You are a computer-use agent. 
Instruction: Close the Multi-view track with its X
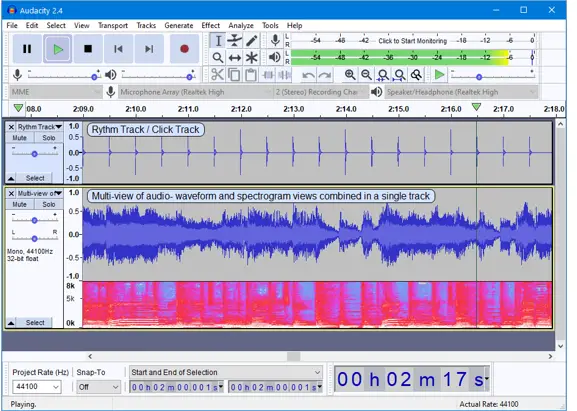11,194
